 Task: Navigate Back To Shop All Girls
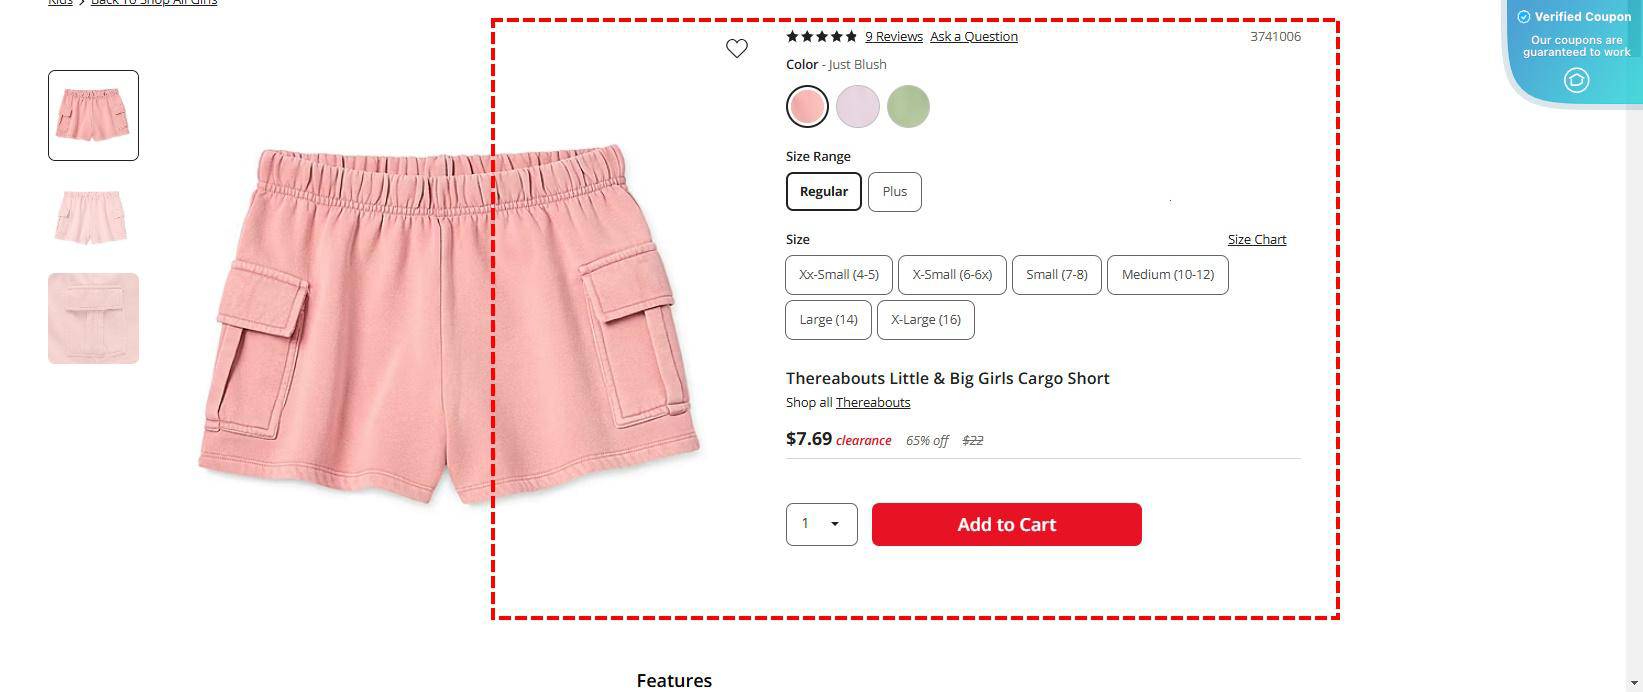pyautogui.click(x=152, y=2)
